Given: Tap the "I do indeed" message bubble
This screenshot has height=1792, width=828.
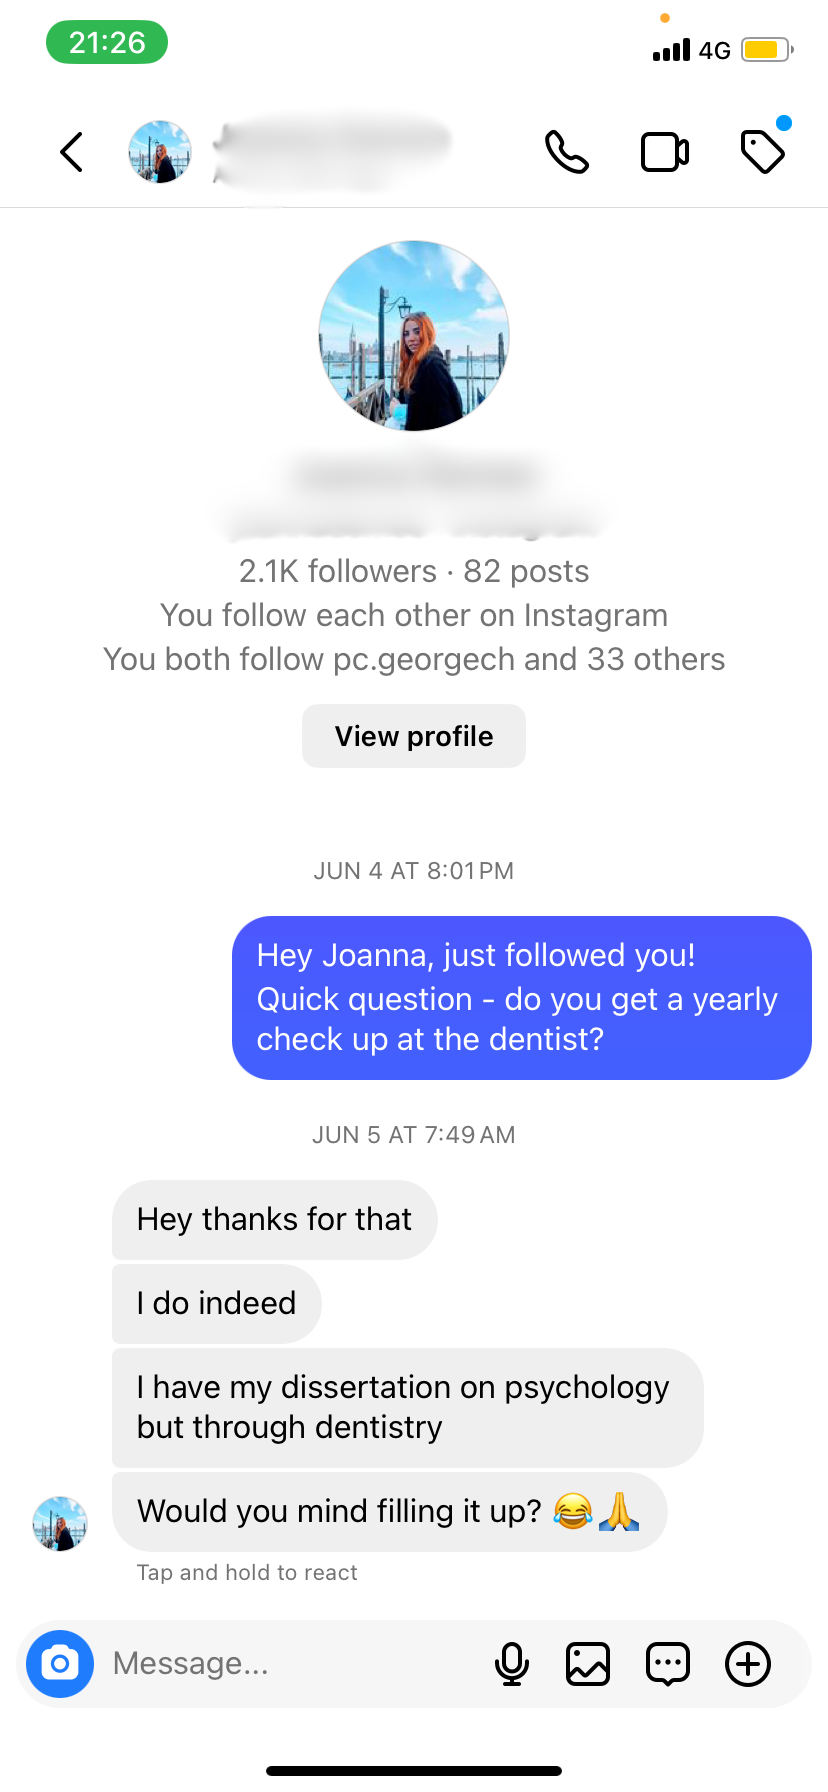Looking at the screenshot, I should [x=216, y=1304].
